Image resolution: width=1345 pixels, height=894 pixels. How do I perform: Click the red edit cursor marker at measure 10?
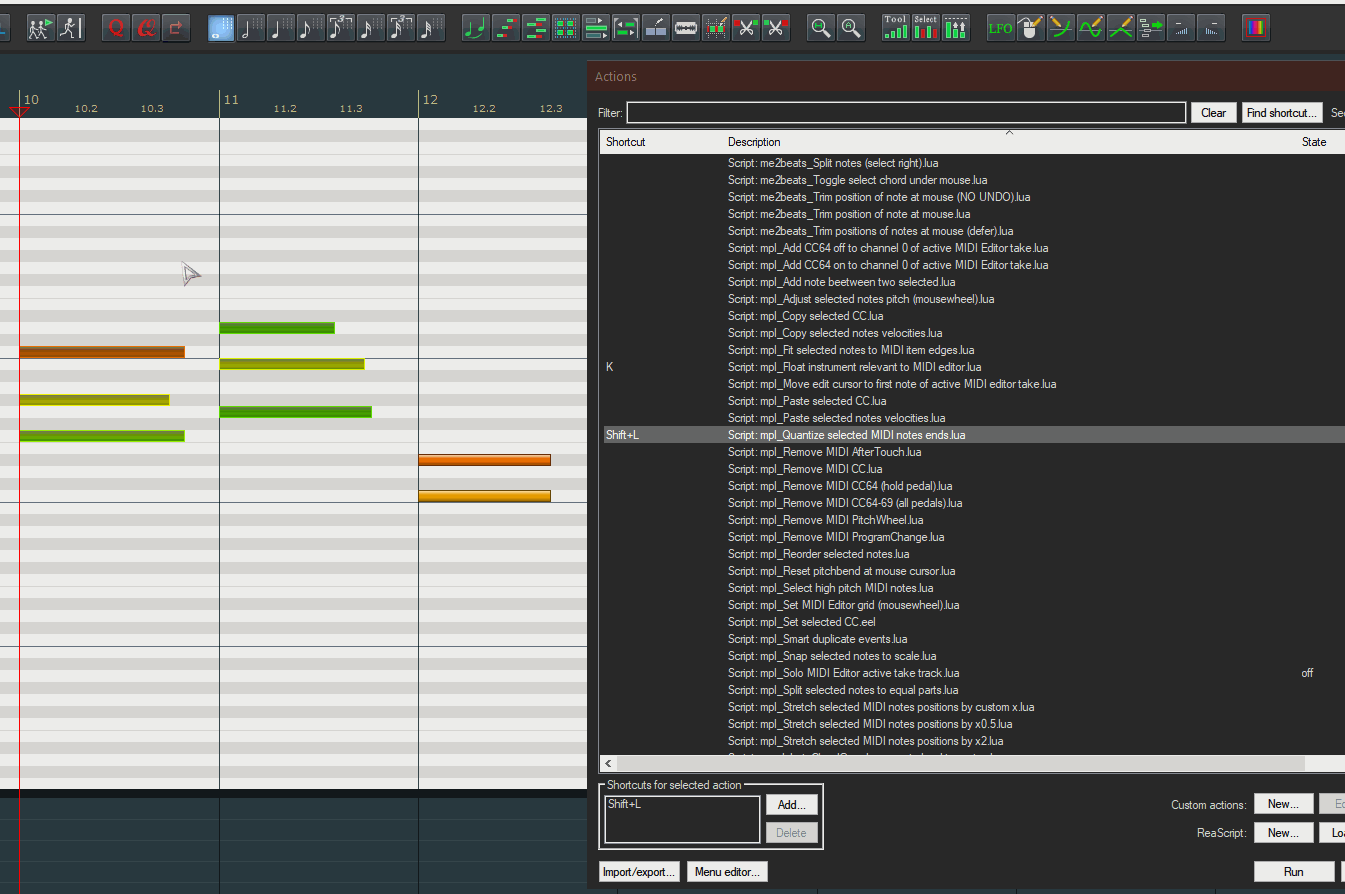click(x=18, y=110)
